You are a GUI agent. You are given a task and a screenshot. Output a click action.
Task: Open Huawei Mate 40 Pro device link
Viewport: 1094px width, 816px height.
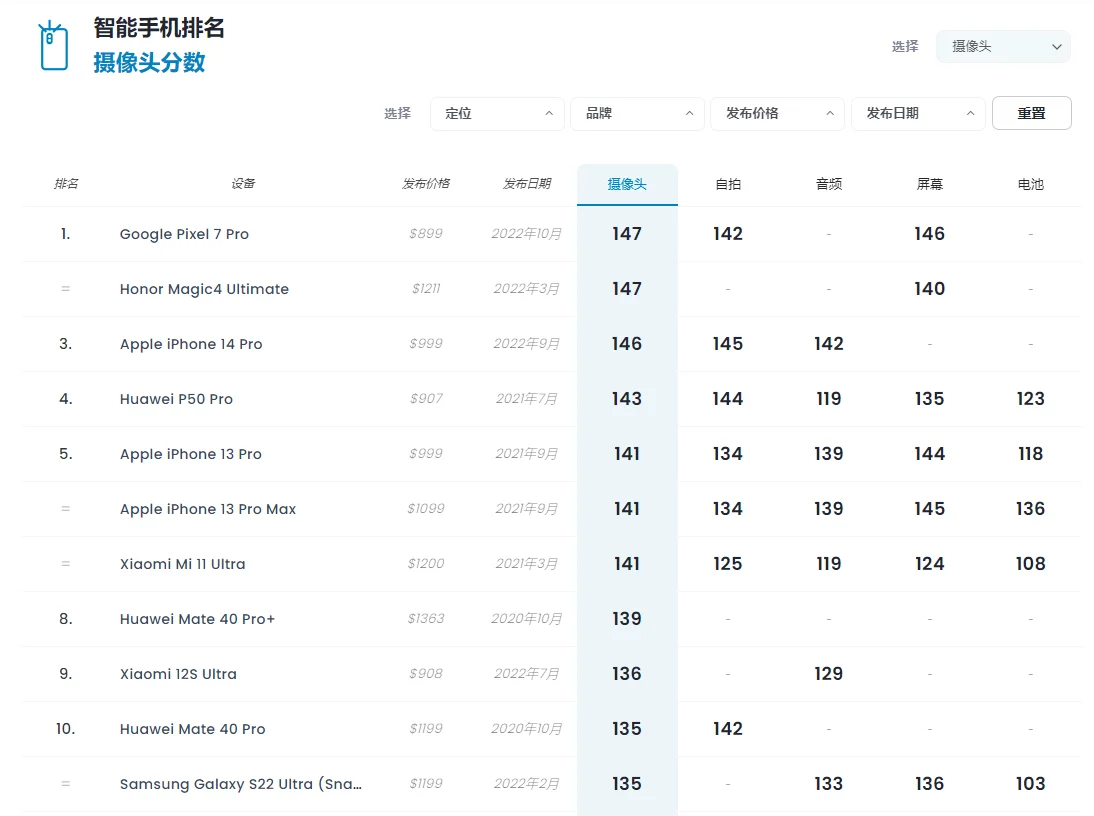coord(193,730)
